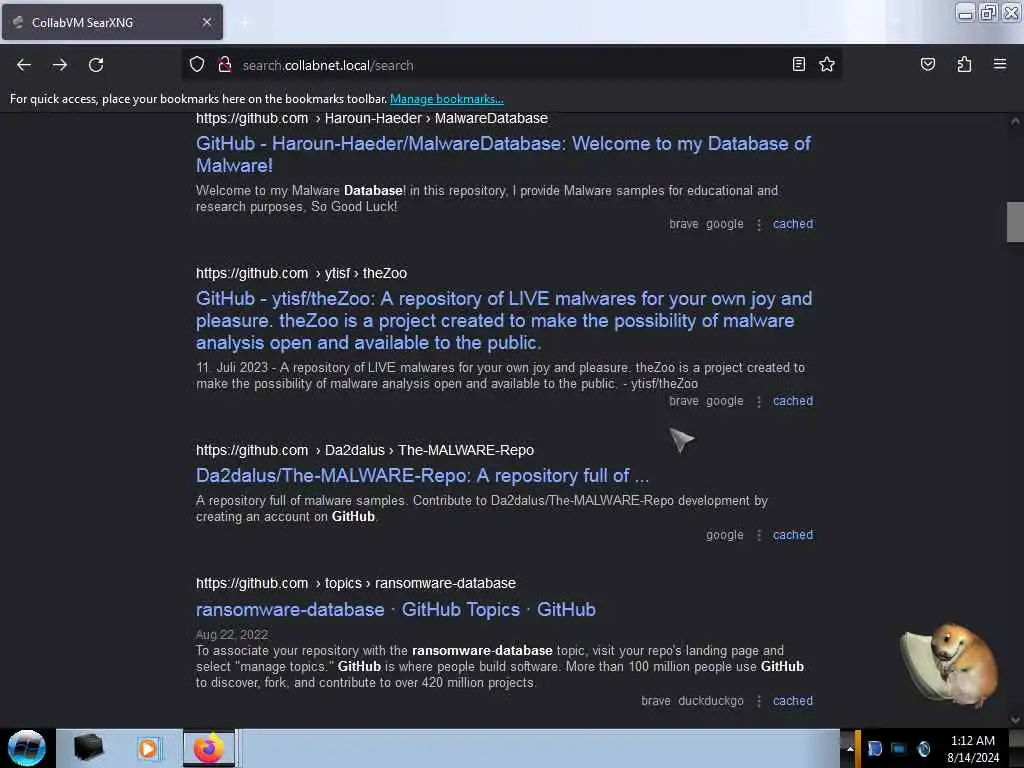Viewport: 1024px width, 768px height.
Task: Expand options dots for ransomware-database result
Action: pos(758,701)
